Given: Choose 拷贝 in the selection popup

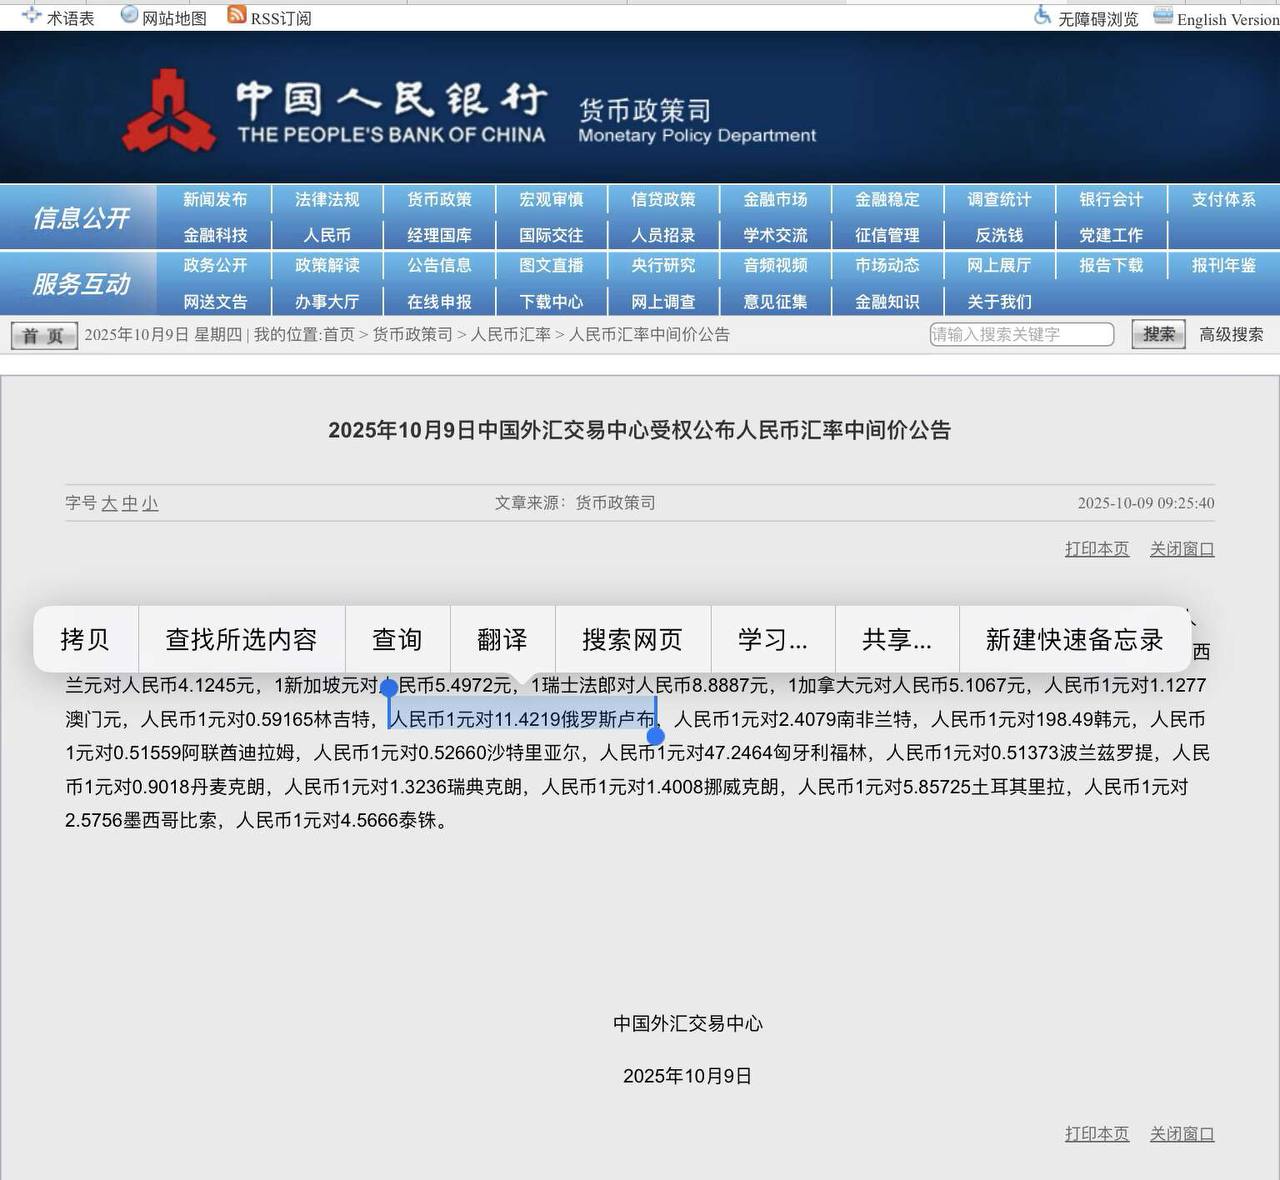Looking at the screenshot, I should tap(85, 640).
